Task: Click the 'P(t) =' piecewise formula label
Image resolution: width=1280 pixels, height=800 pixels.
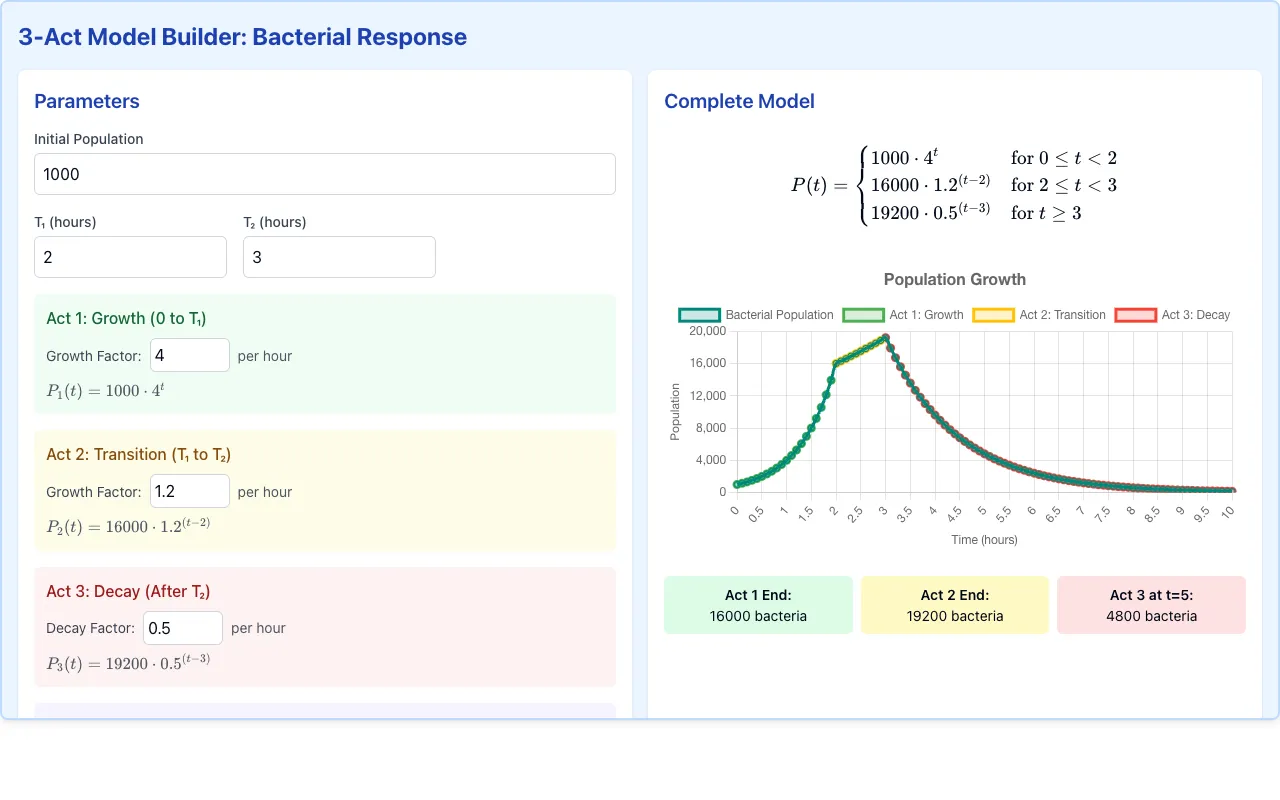Action: tap(819, 185)
